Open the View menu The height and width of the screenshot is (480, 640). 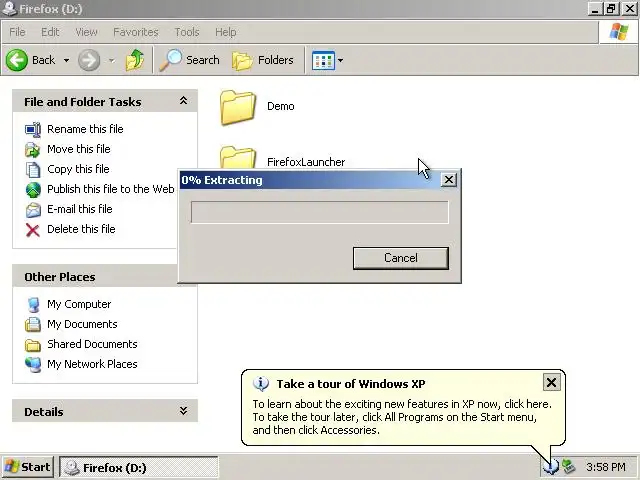[86, 32]
